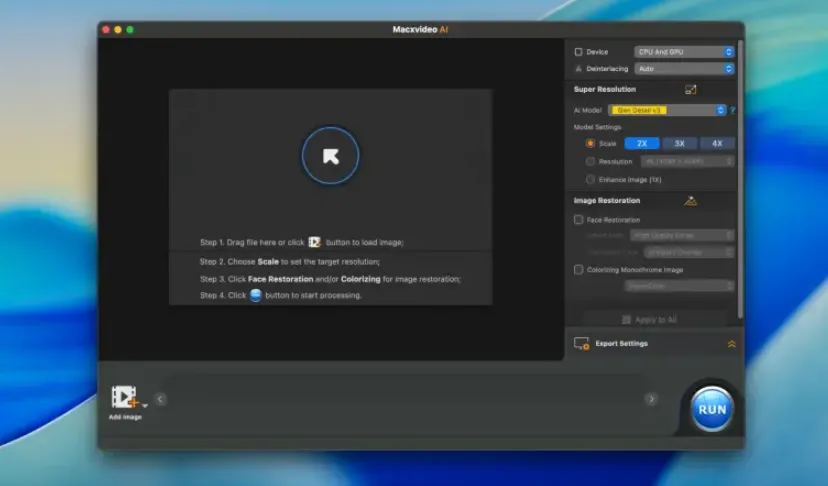The image size is (828, 486).
Task: Click the Add Image film icon
Action: (x=124, y=397)
